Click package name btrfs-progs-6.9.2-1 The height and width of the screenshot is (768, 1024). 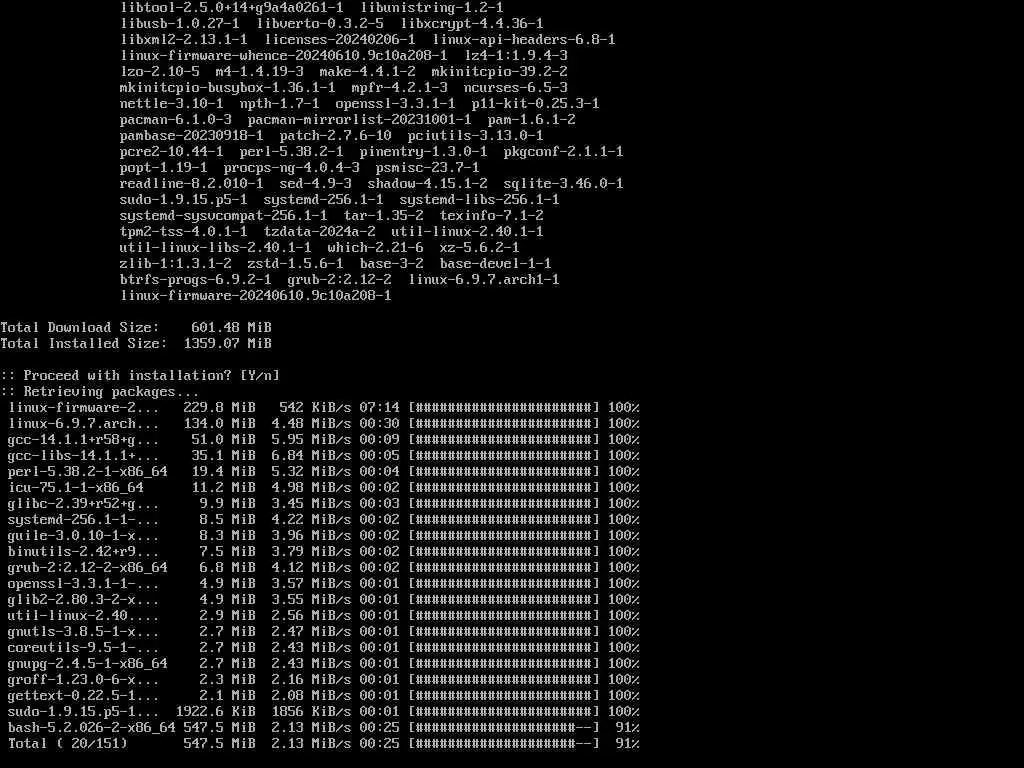pos(195,280)
